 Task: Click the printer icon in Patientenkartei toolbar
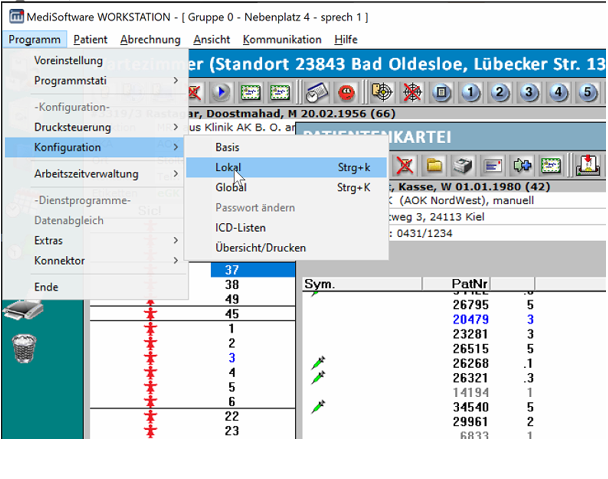(x=464, y=166)
